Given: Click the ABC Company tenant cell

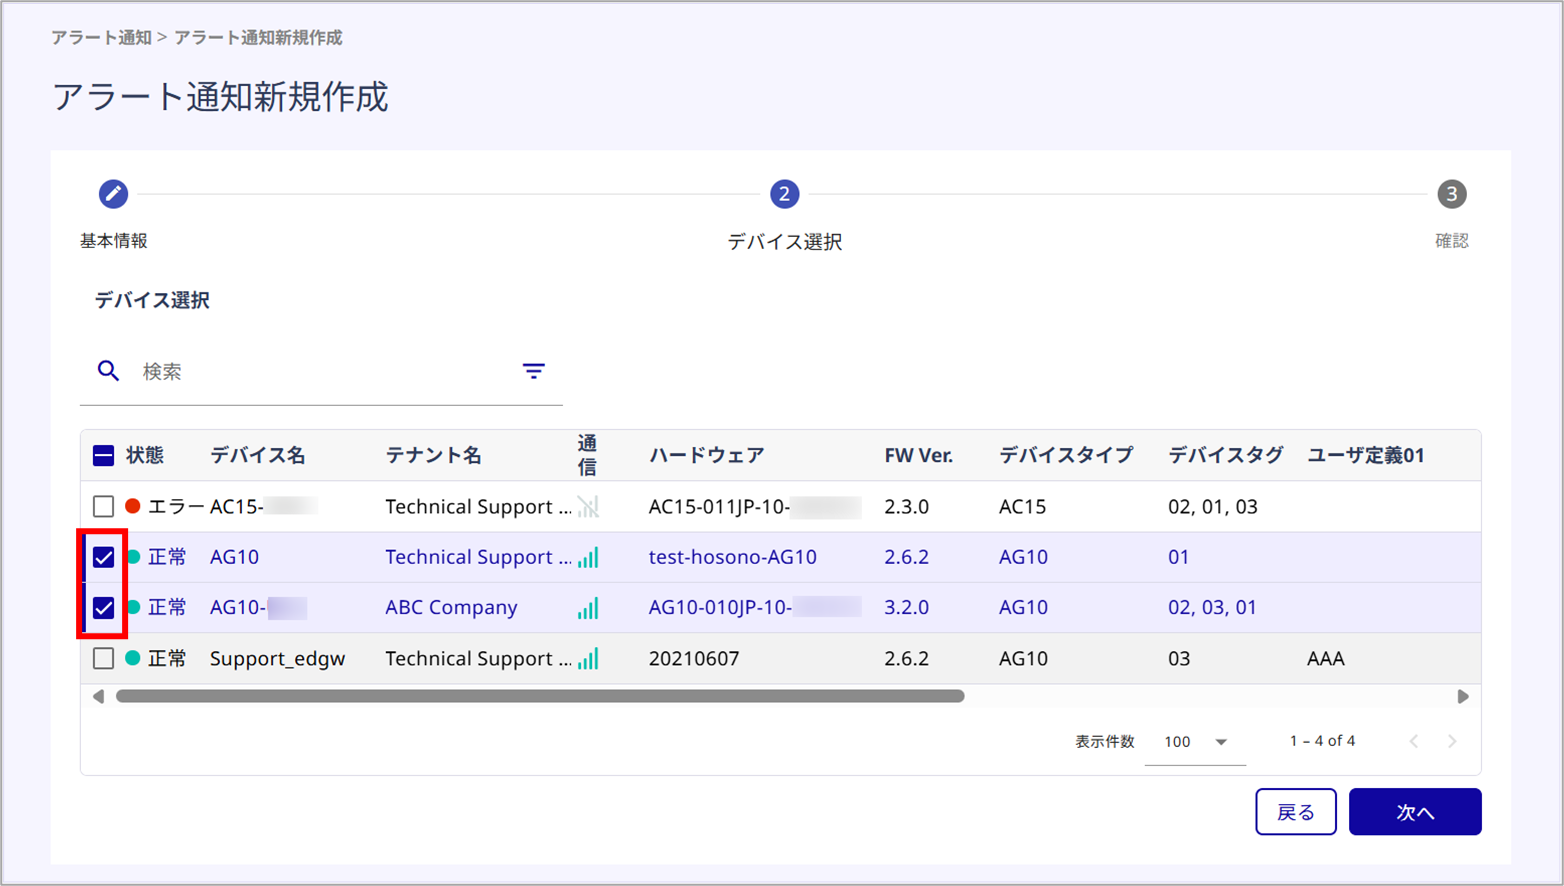Looking at the screenshot, I should (x=451, y=608).
